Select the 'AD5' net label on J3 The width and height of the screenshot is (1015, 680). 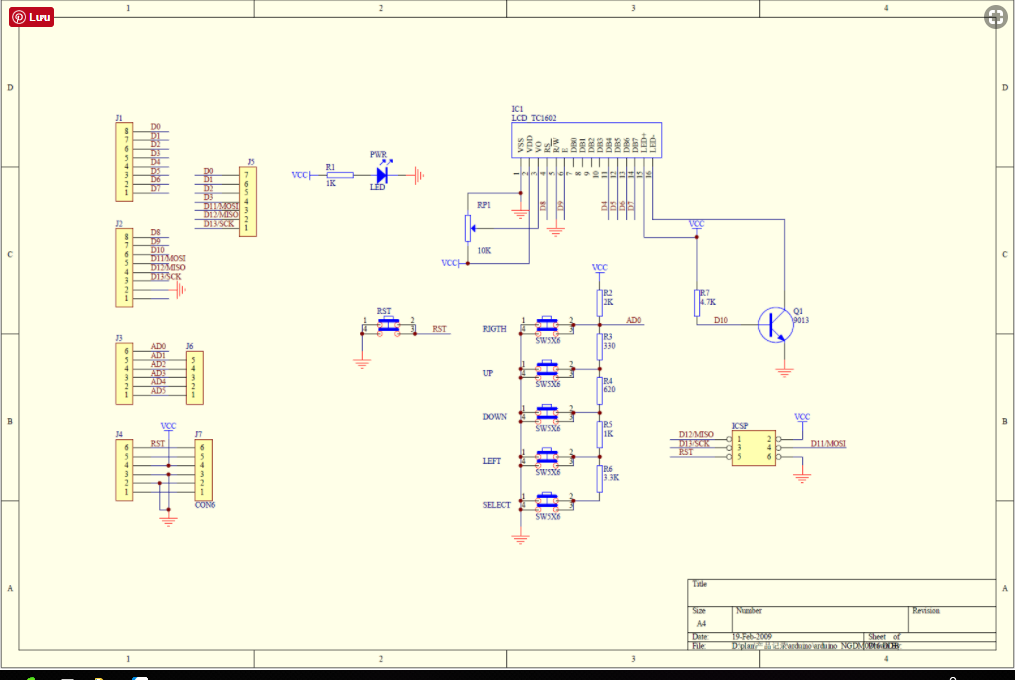coord(159,391)
